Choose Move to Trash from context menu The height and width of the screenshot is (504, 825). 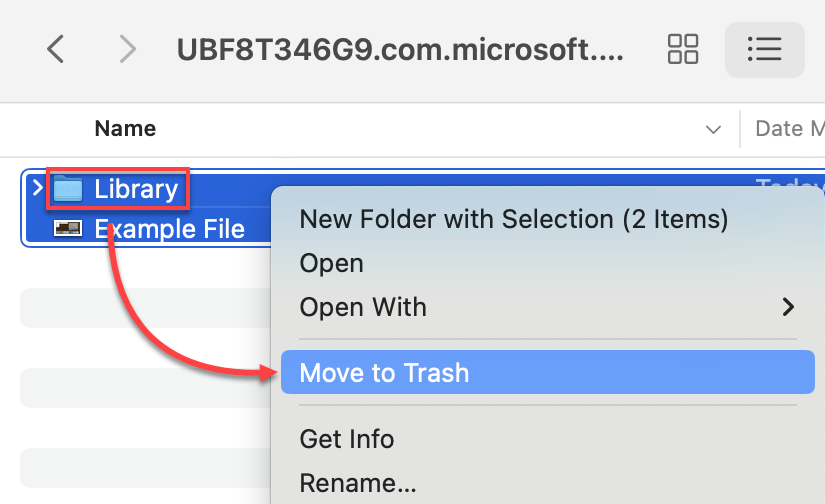384,373
